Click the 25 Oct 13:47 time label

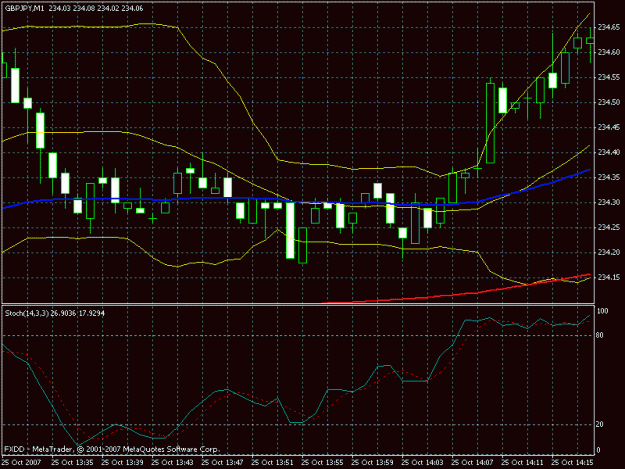[222, 463]
